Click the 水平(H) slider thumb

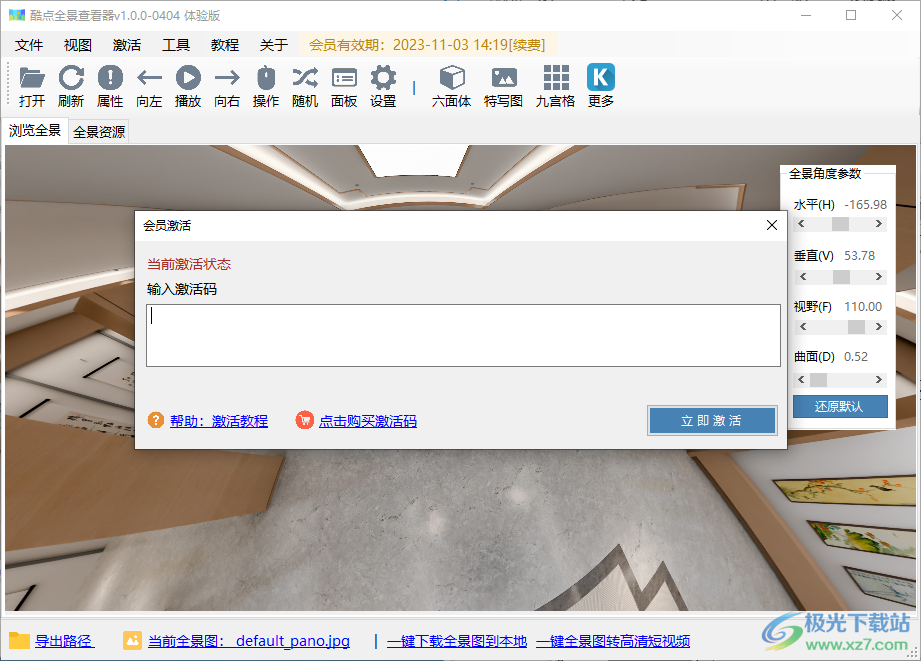[x=841, y=224]
